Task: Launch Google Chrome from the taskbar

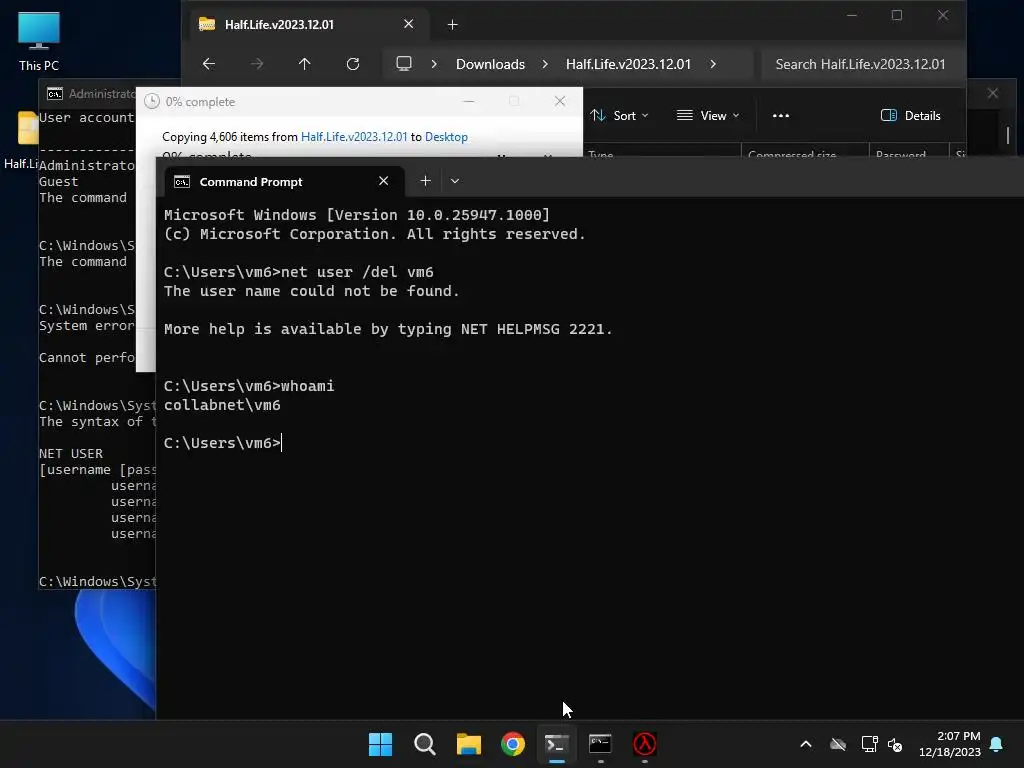Action: point(513,744)
